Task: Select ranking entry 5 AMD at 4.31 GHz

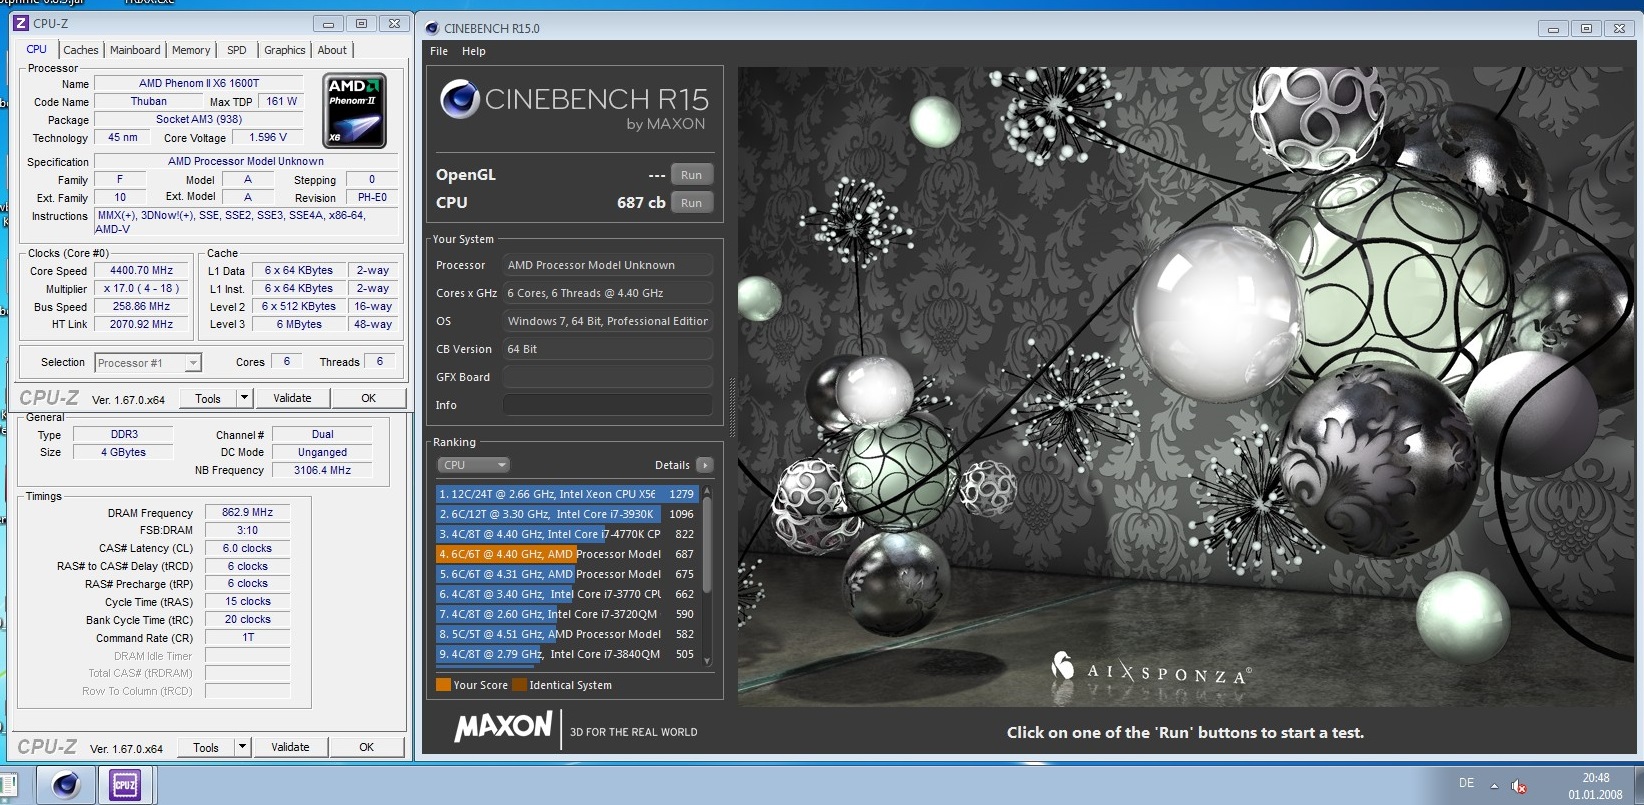Action: (567, 574)
